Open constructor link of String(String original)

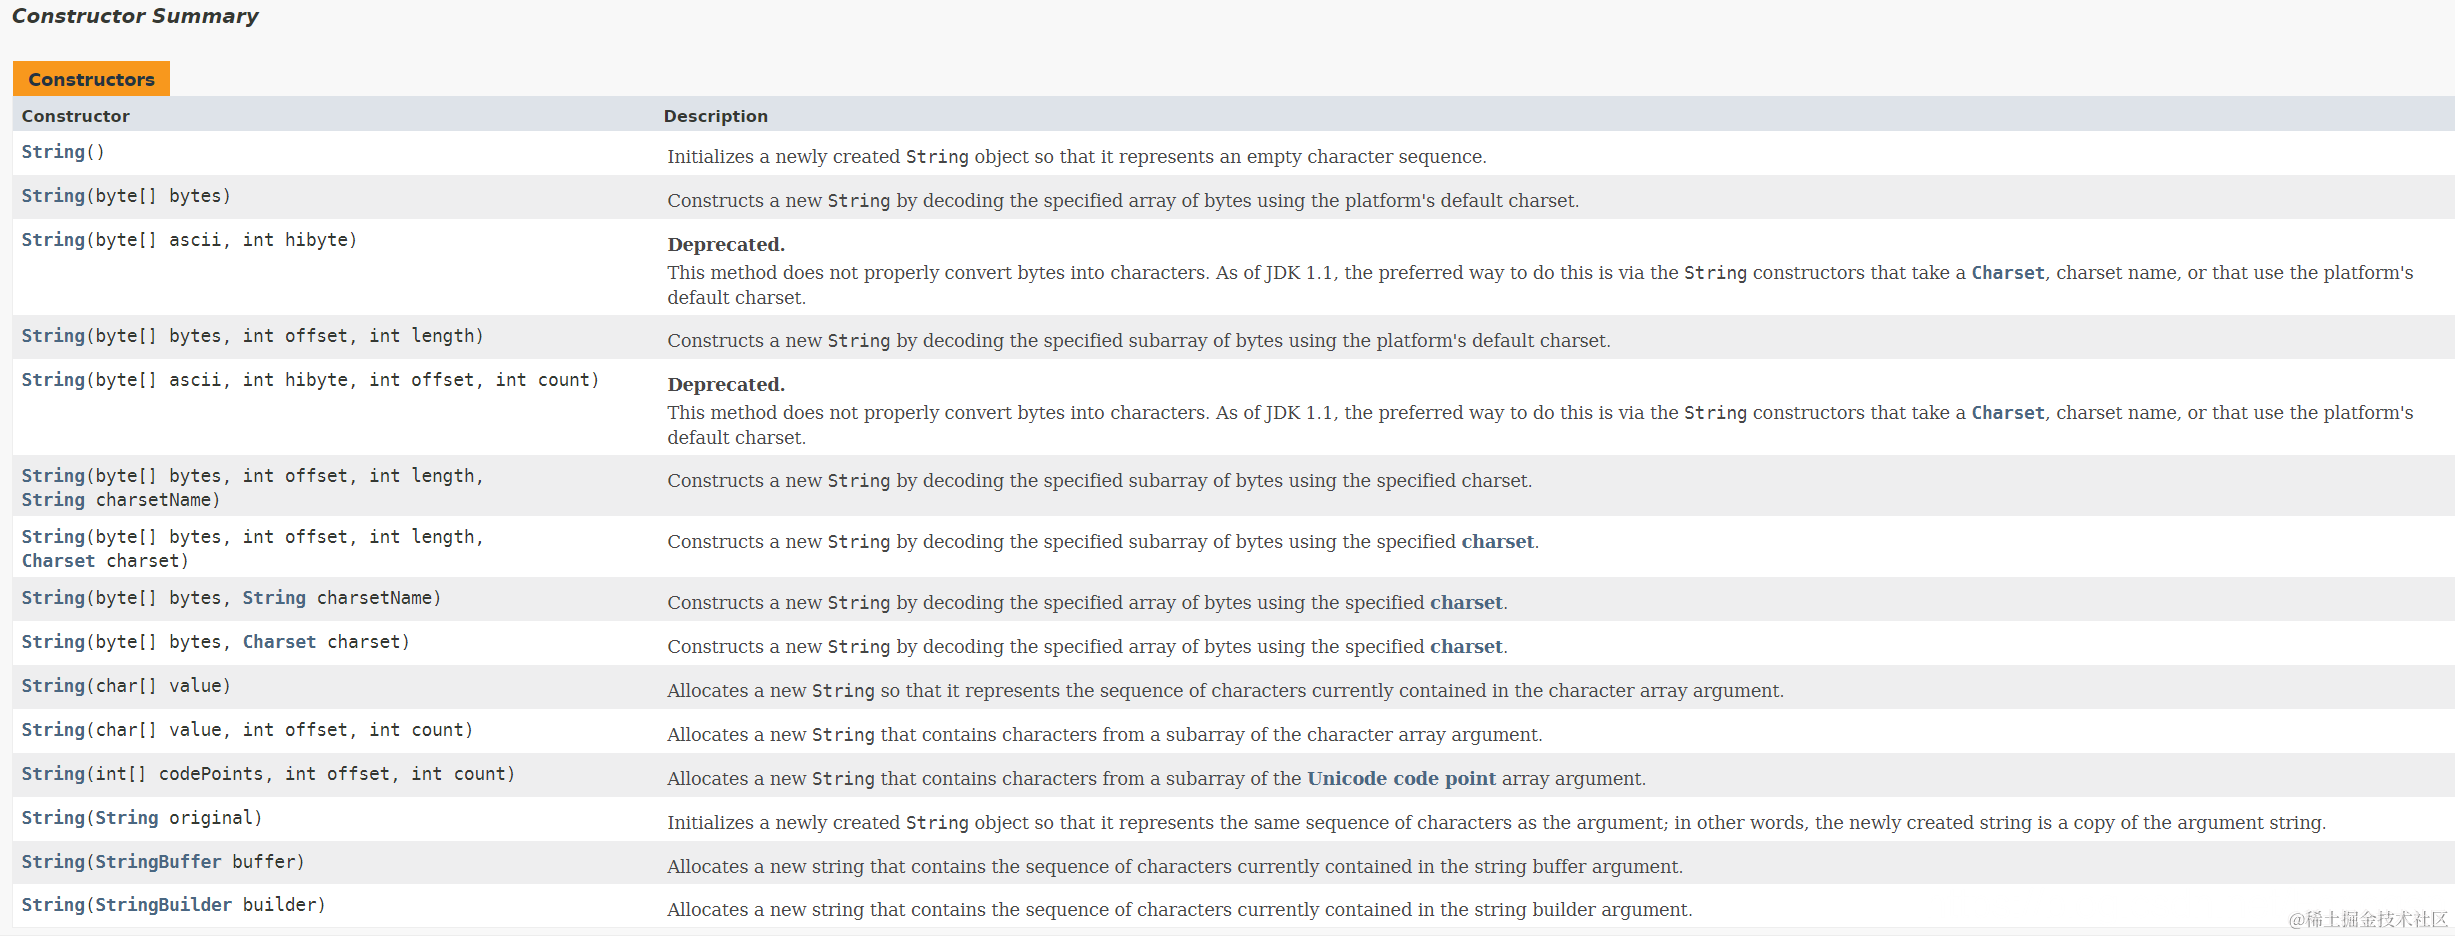(53, 818)
